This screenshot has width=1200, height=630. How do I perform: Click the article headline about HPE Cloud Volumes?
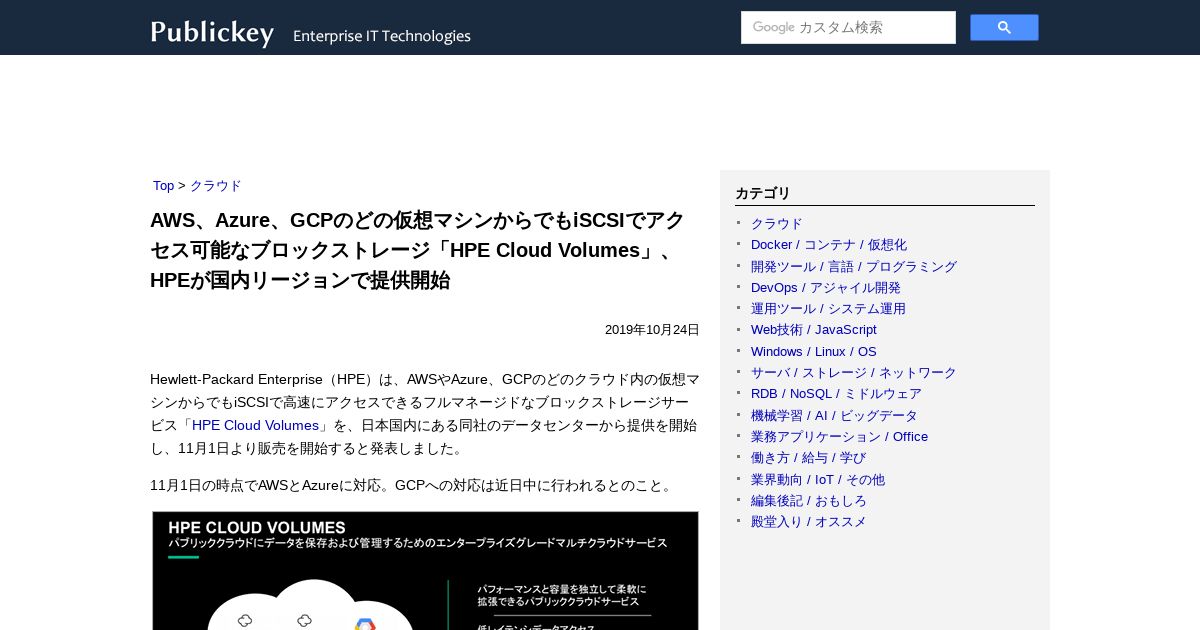pos(418,250)
